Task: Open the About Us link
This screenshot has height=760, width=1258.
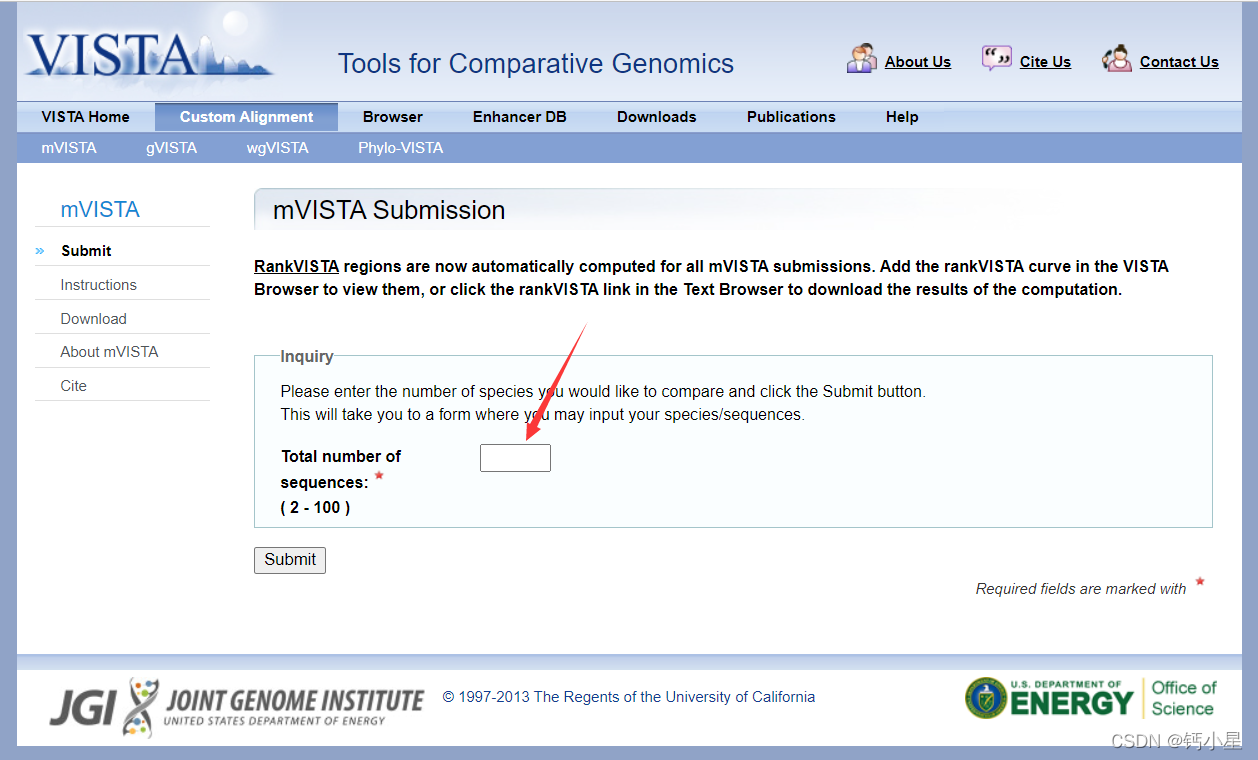Action: [917, 62]
